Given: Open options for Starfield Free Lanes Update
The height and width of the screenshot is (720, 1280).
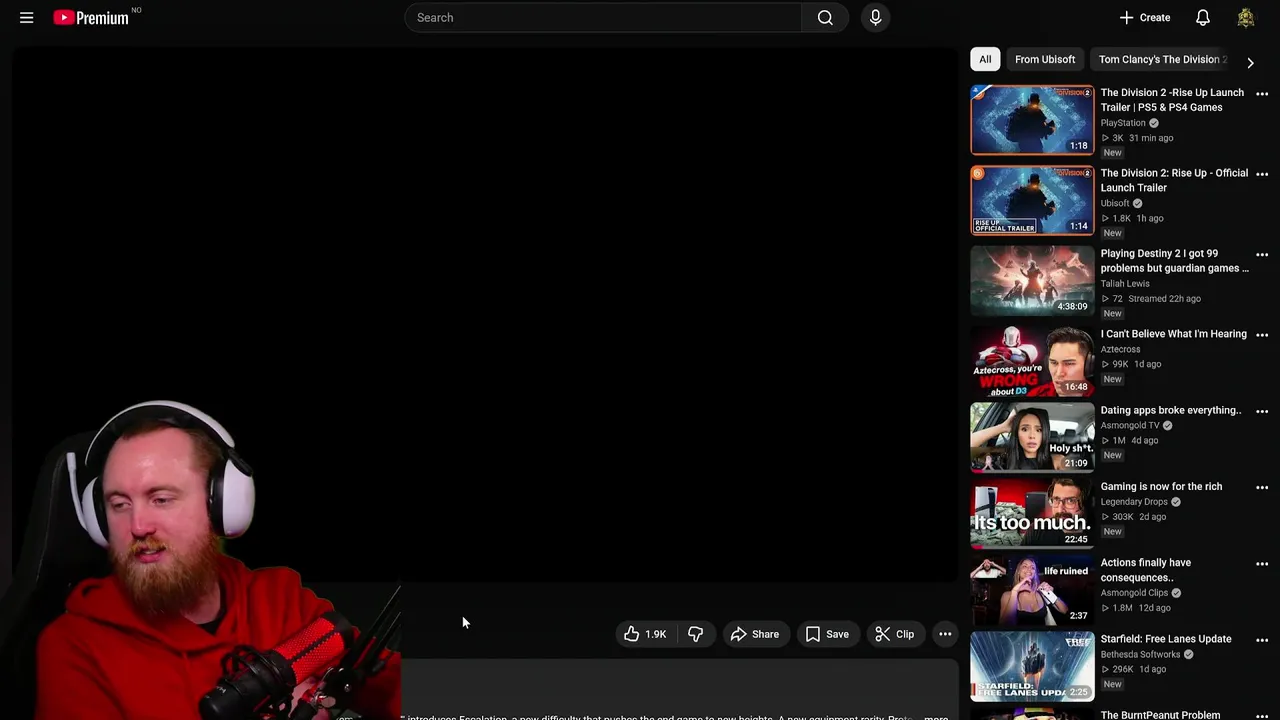Looking at the screenshot, I should (1262, 640).
